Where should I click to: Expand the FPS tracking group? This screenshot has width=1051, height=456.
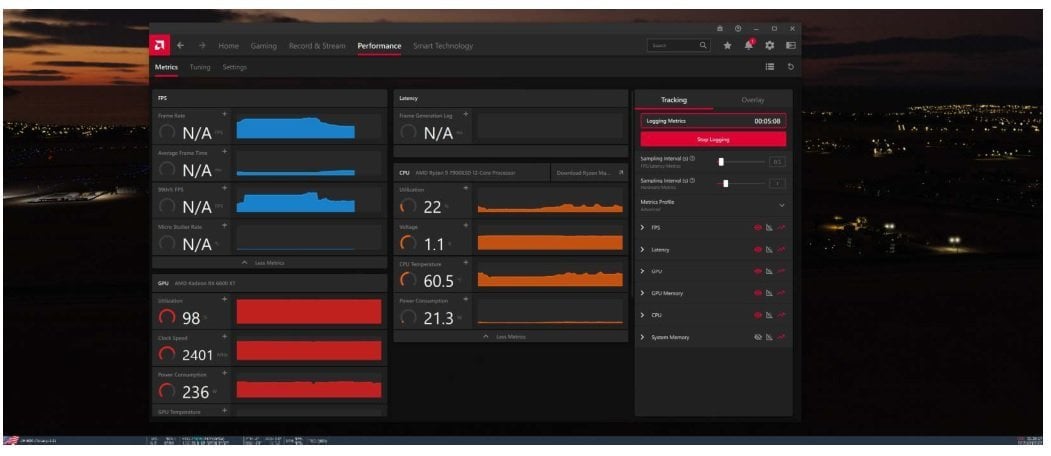click(643, 228)
